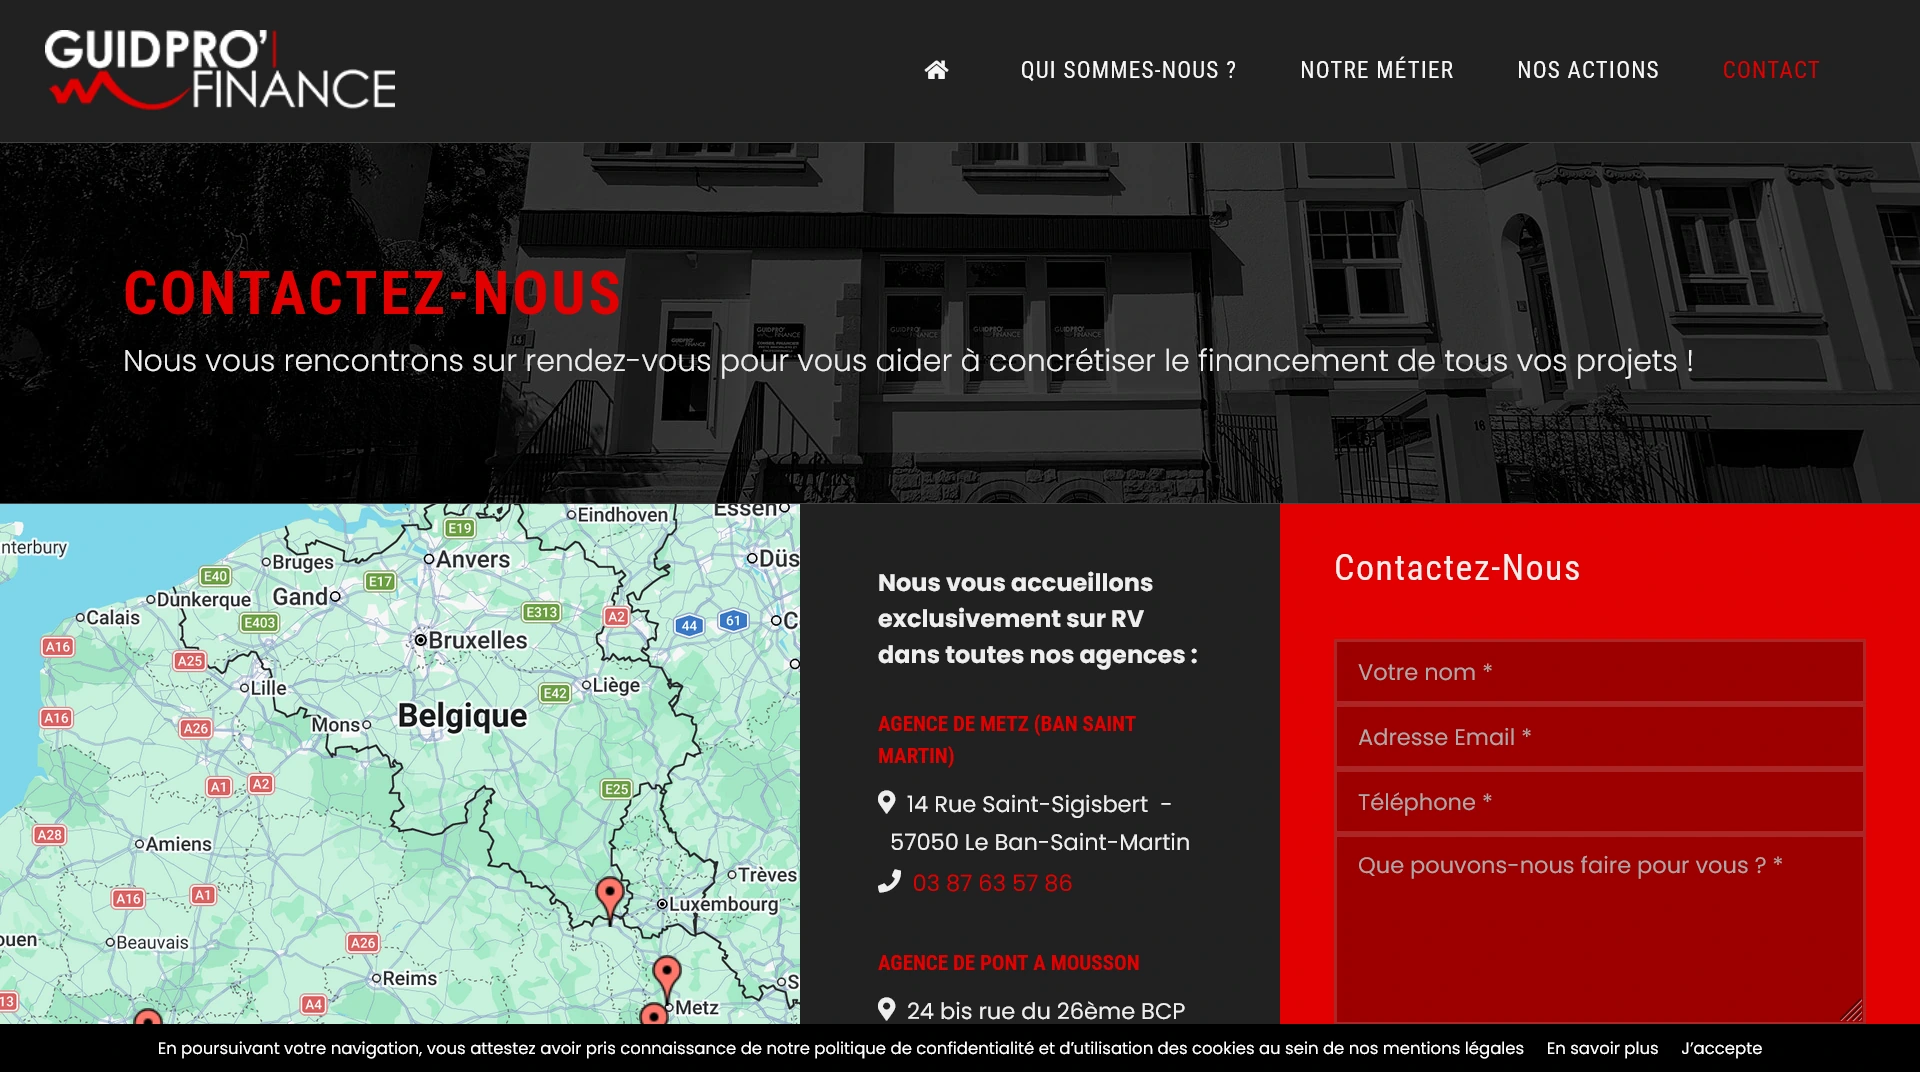Viewport: 1920px width, 1072px height.
Task: Click Bruxelles on the map
Action: coord(471,640)
